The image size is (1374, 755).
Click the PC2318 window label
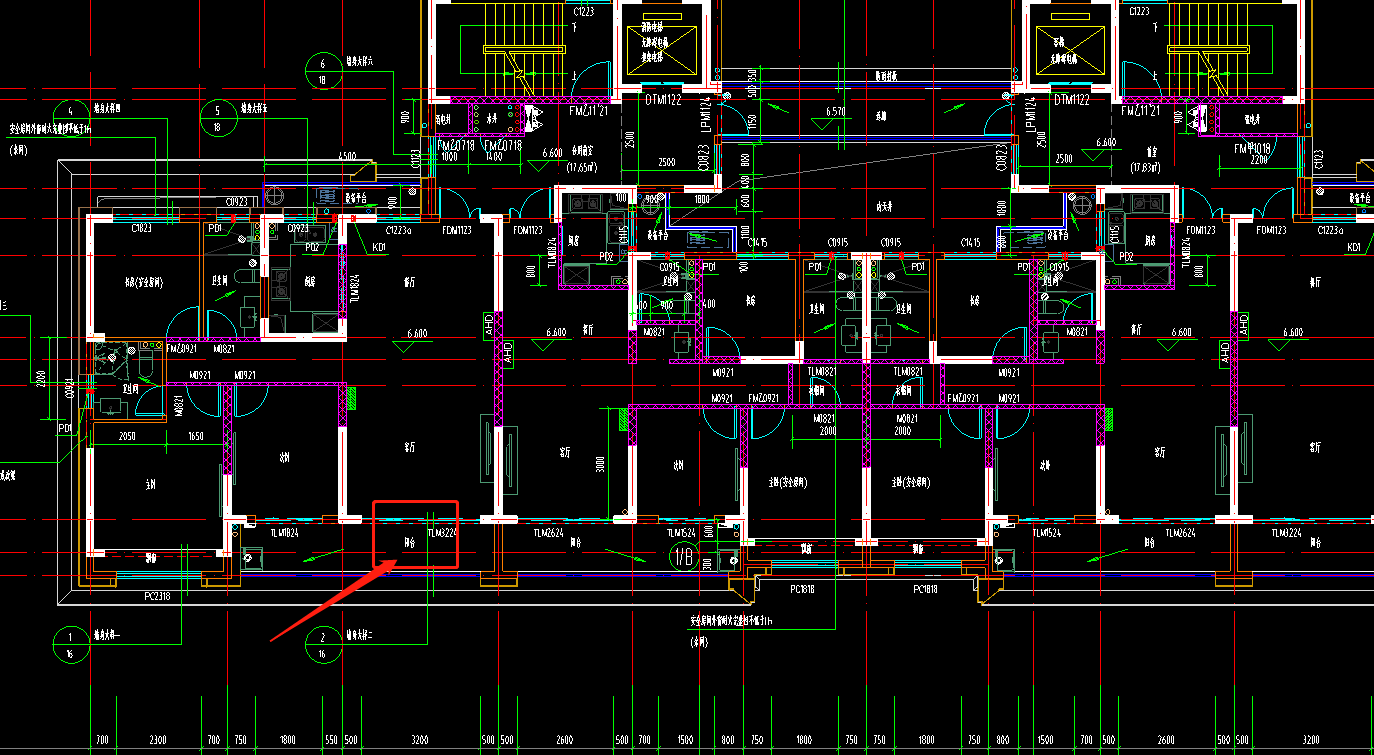click(157, 596)
